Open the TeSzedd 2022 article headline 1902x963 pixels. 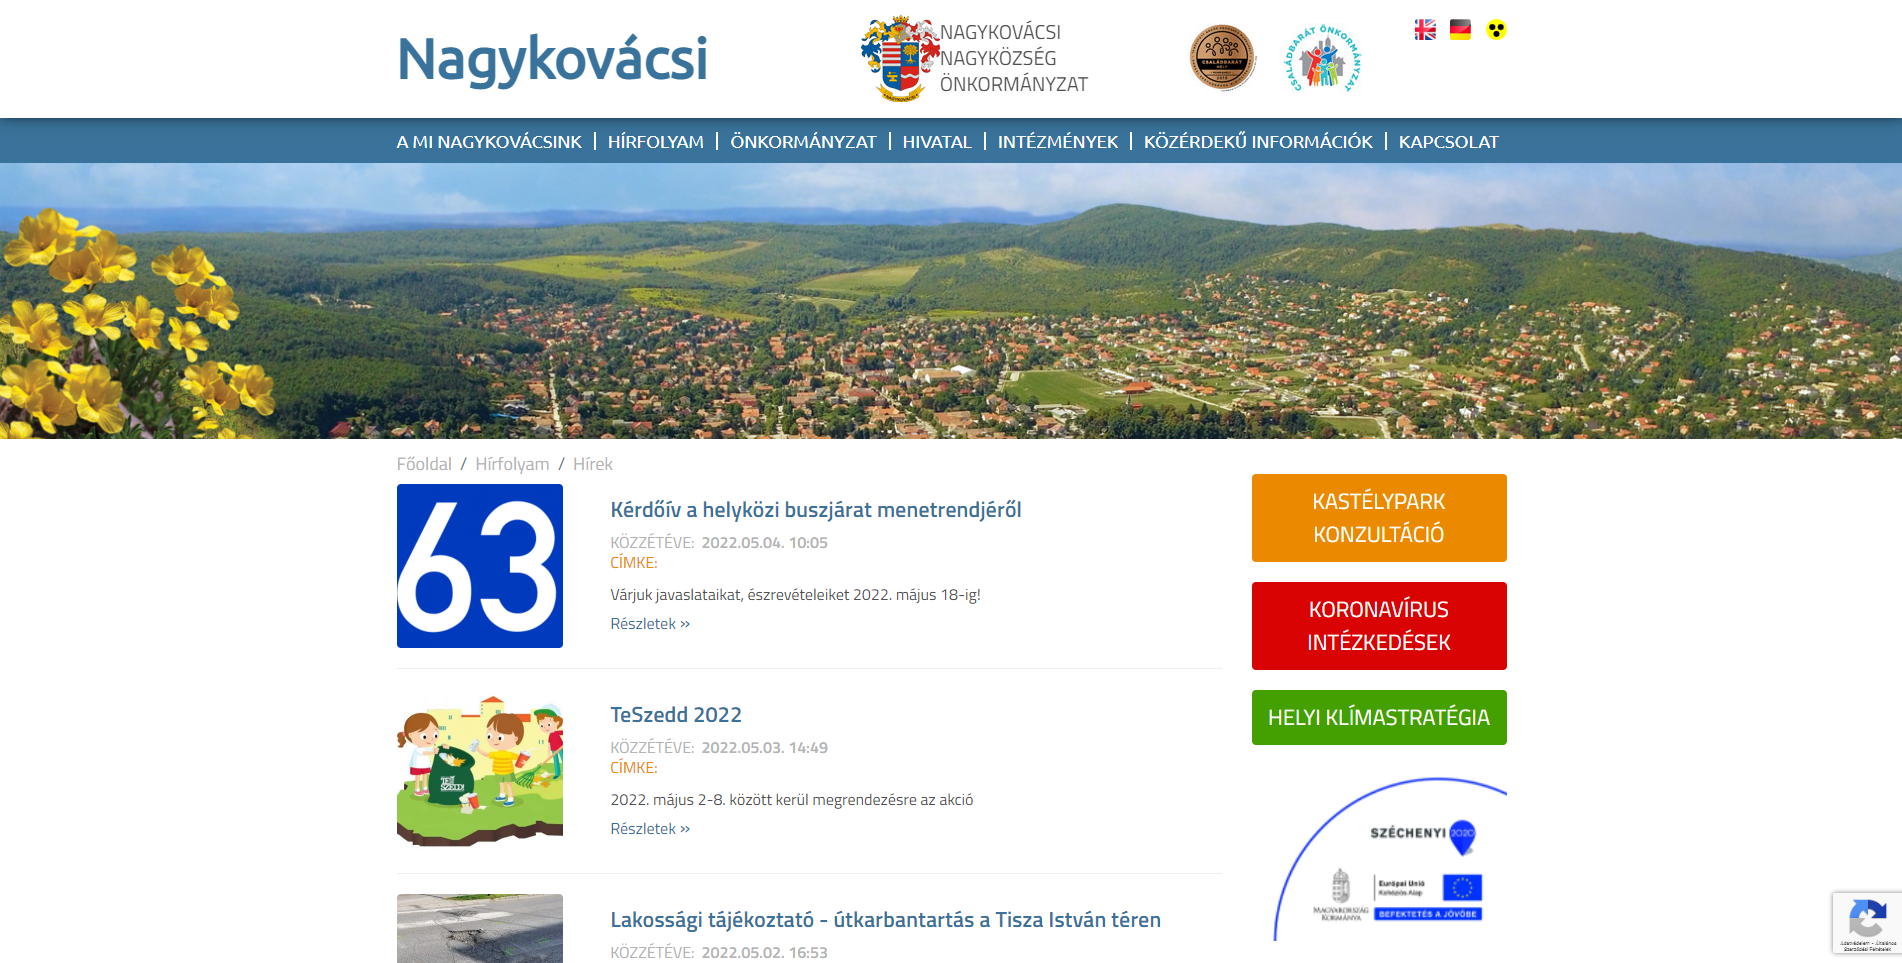pyautogui.click(x=676, y=715)
